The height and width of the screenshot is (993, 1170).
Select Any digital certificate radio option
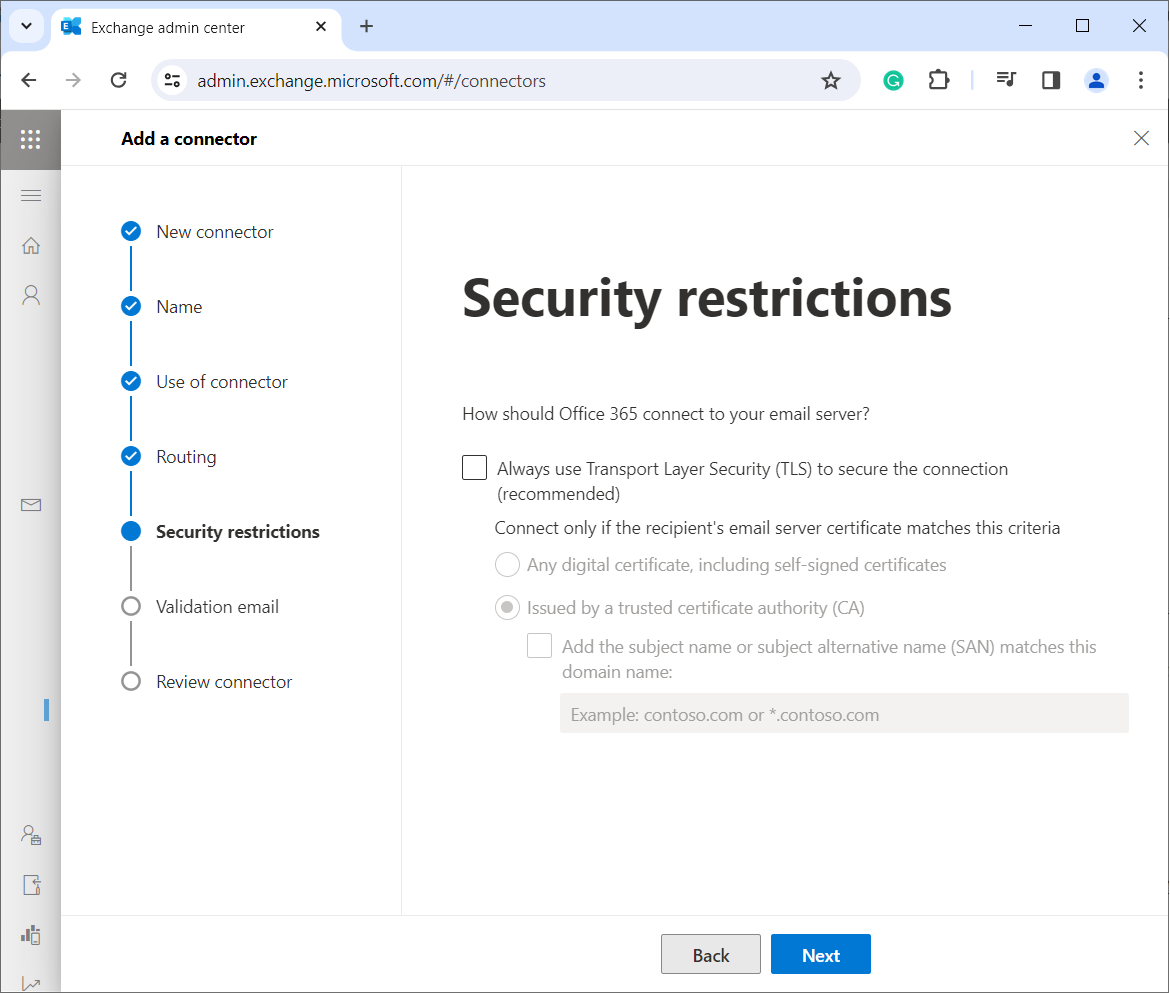(508, 565)
